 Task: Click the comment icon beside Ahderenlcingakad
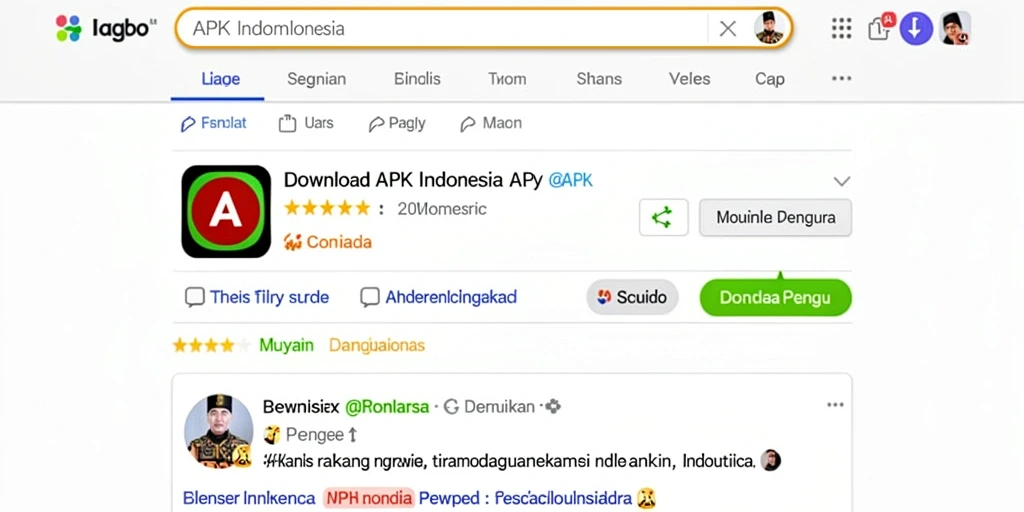pos(370,298)
